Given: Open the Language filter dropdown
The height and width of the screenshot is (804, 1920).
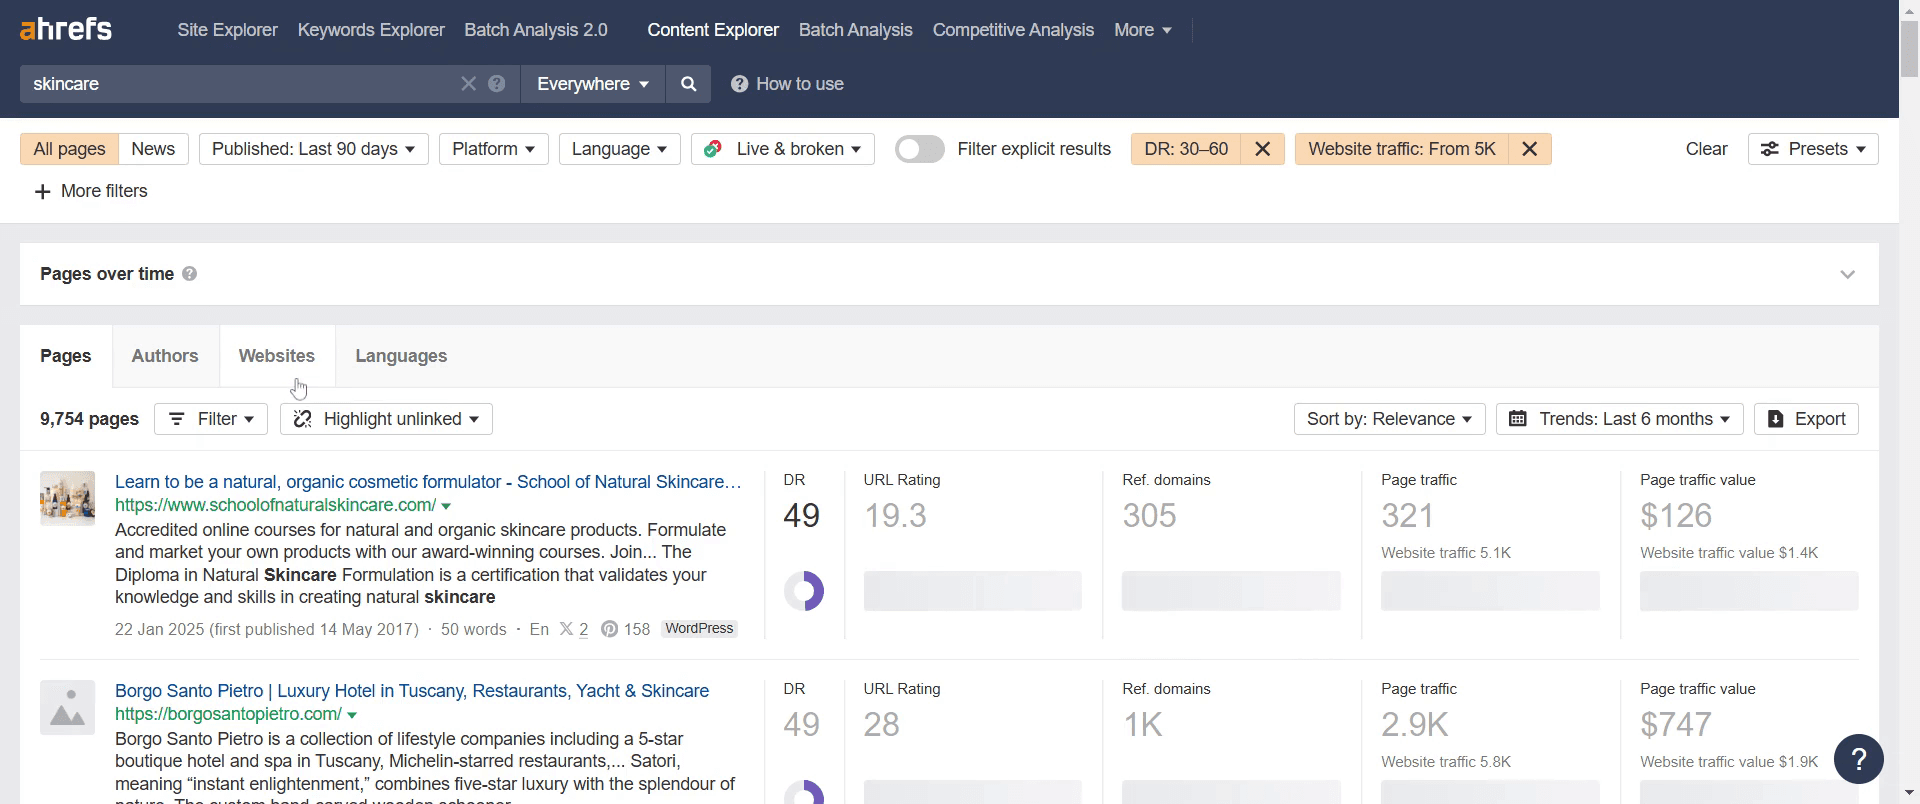Looking at the screenshot, I should pyautogui.click(x=620, y=149).
